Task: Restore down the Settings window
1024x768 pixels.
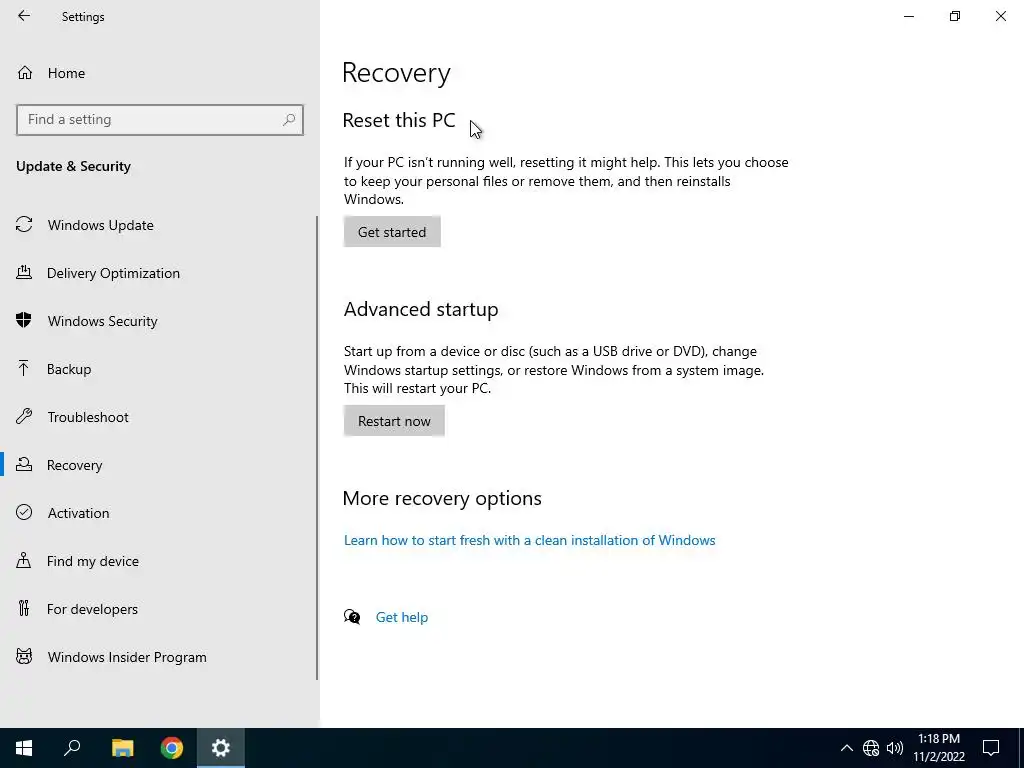Action: (955, 16)
